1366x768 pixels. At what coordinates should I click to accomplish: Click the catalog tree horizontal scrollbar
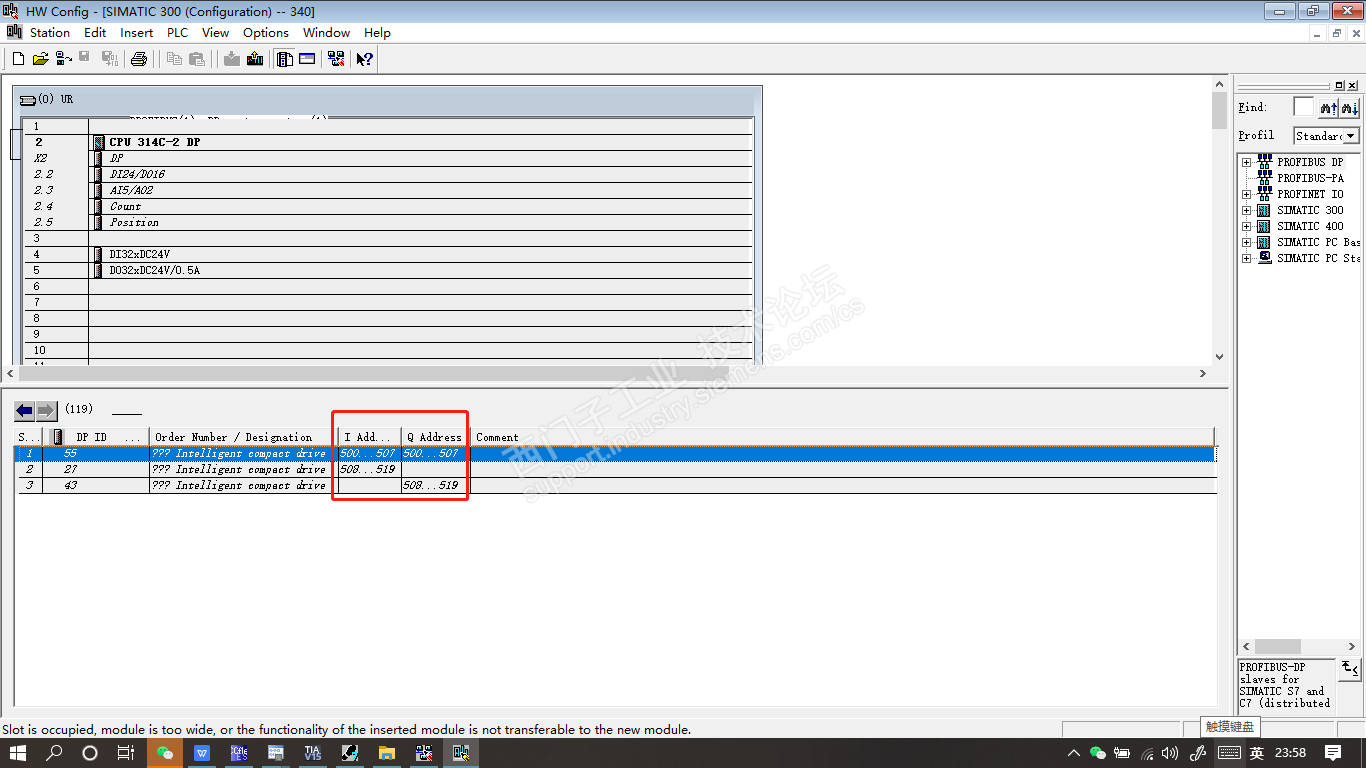(x=1299, y=647)
